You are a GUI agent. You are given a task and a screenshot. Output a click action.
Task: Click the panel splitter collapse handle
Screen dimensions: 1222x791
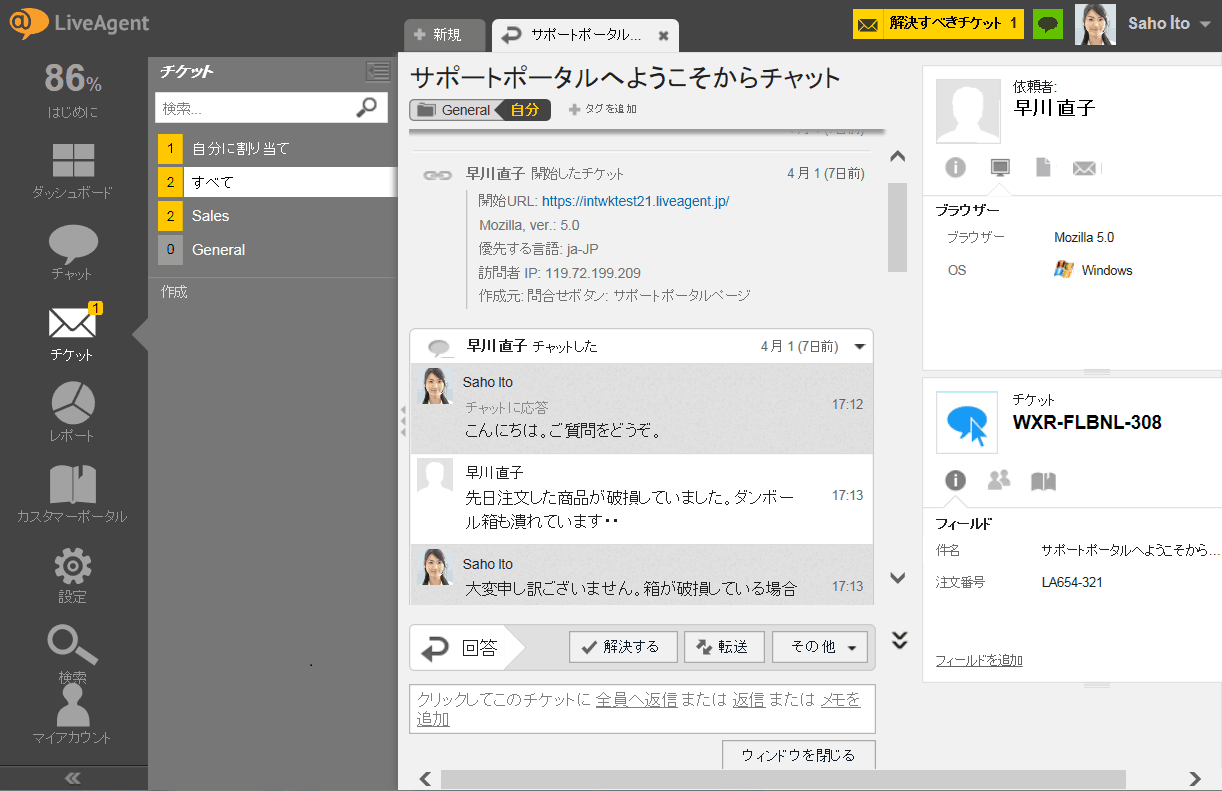402,422
